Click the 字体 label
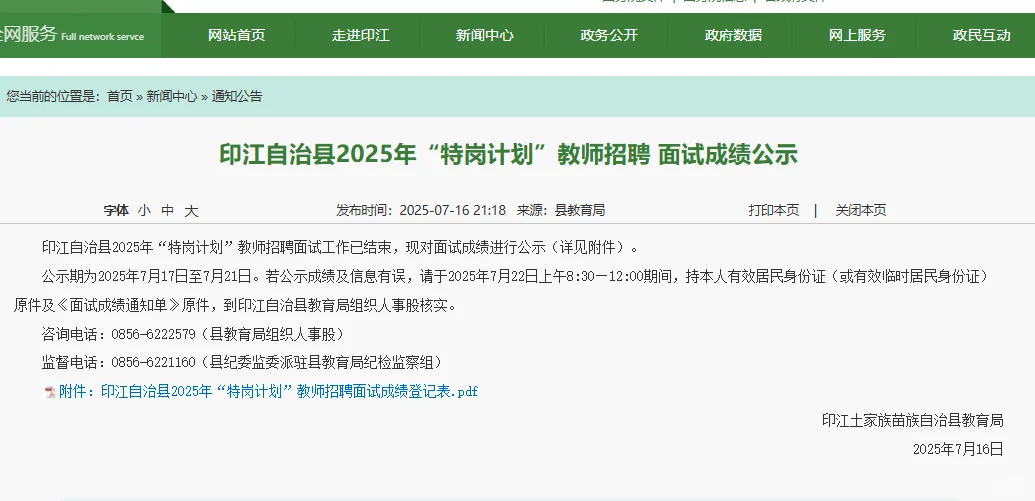The width and height of the screenshot is (1035, 501). click(116, 211)
